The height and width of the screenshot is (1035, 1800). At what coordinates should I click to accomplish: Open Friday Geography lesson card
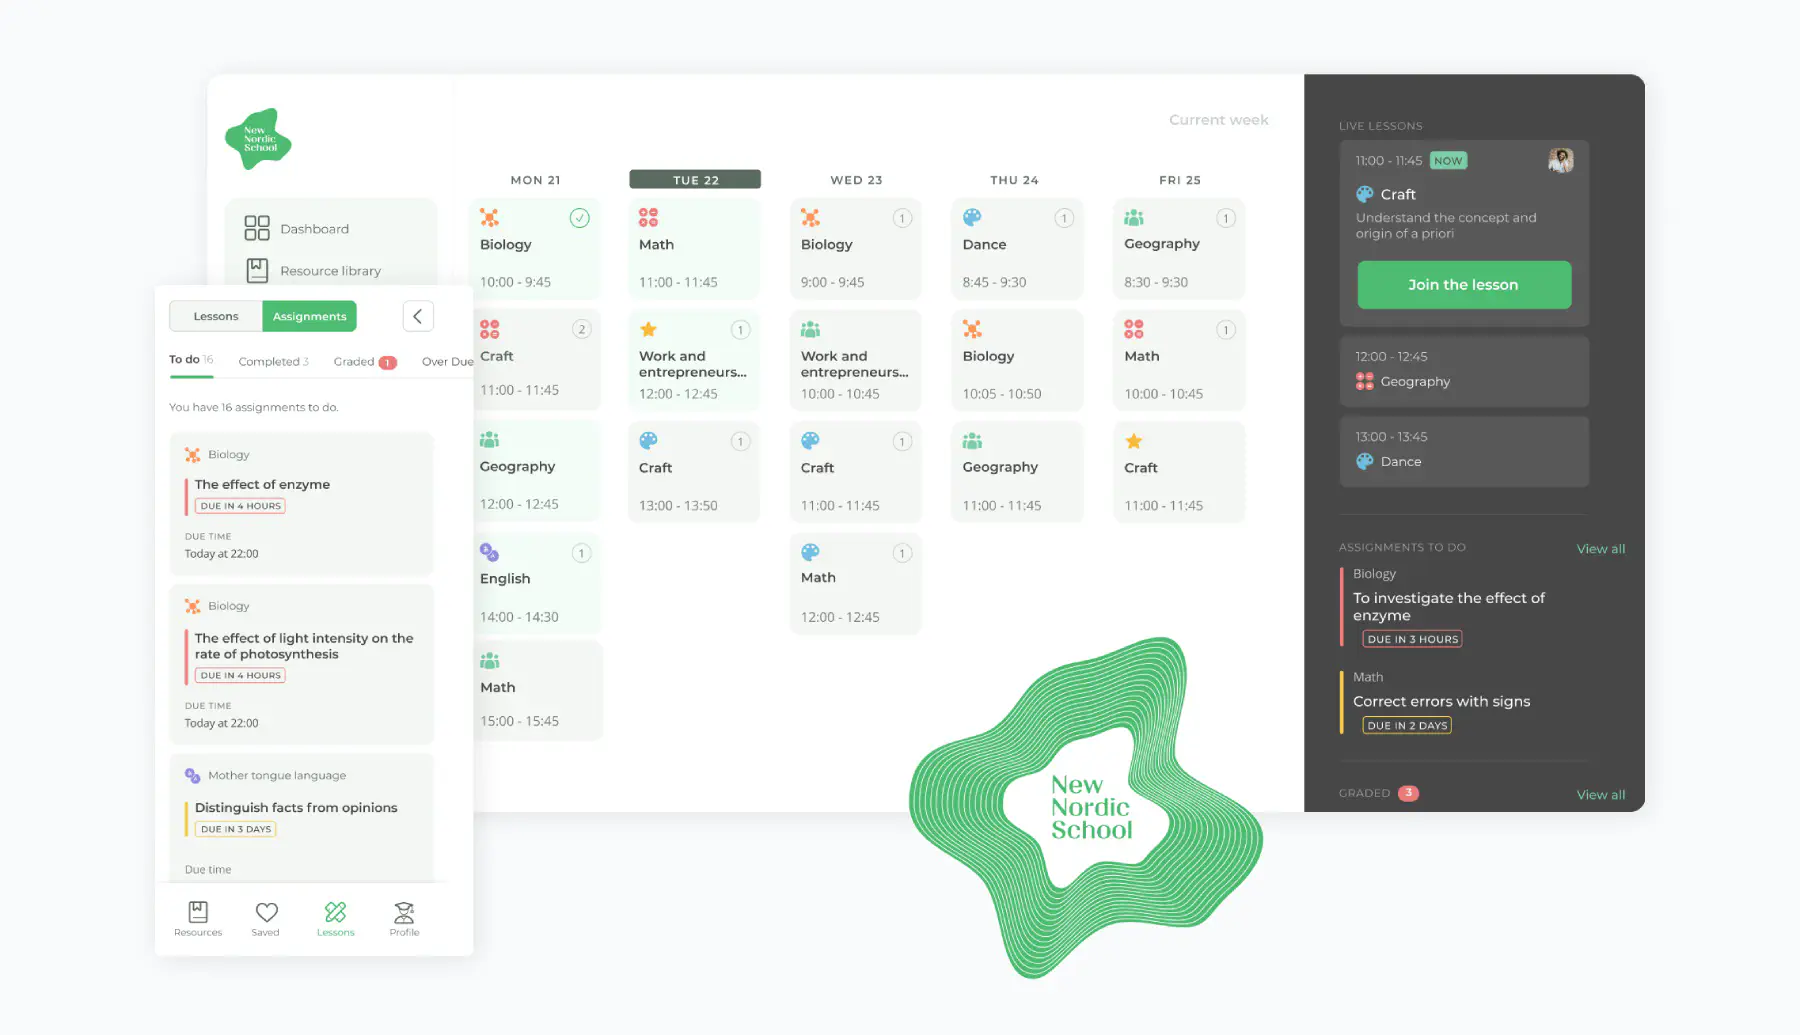coord(1178,248)
